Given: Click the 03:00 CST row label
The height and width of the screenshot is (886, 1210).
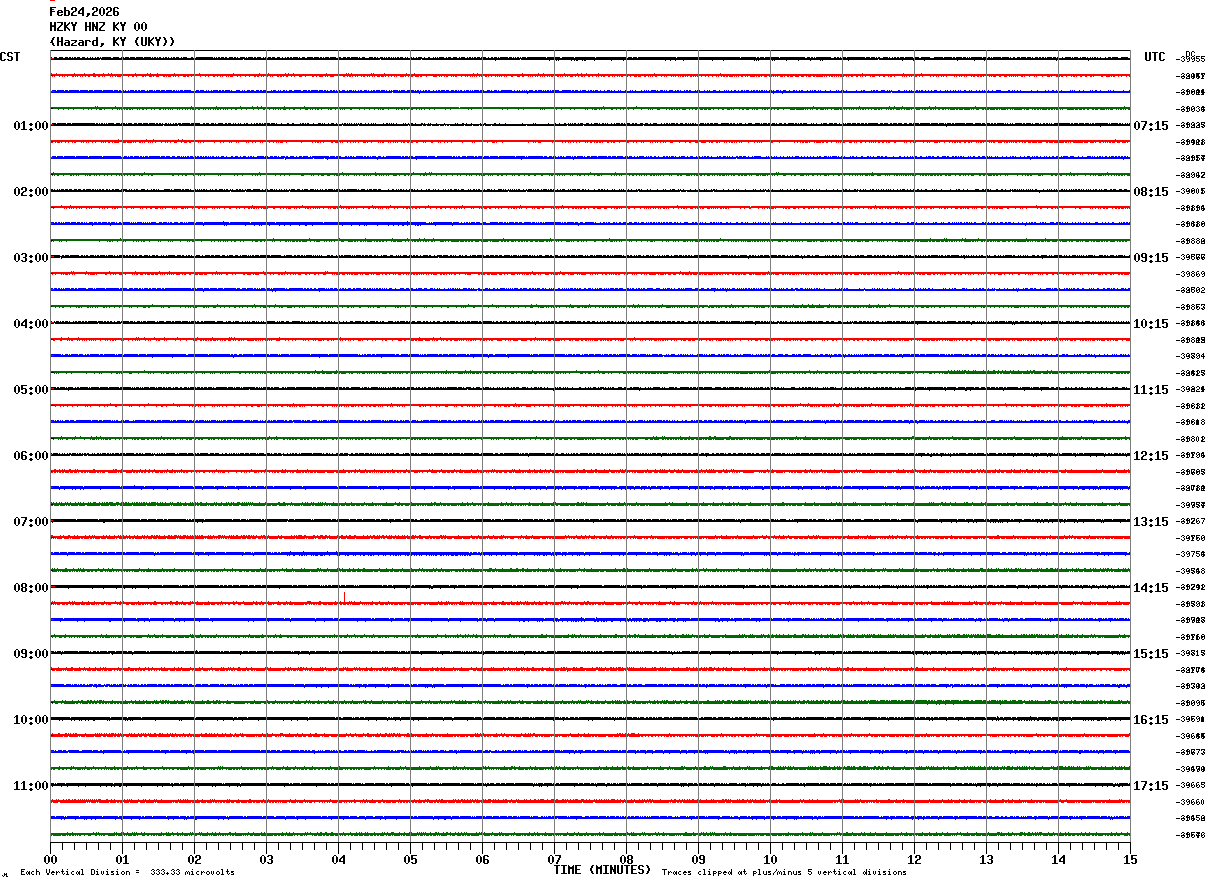Looking at the screenshot, I should pos(31,258).
